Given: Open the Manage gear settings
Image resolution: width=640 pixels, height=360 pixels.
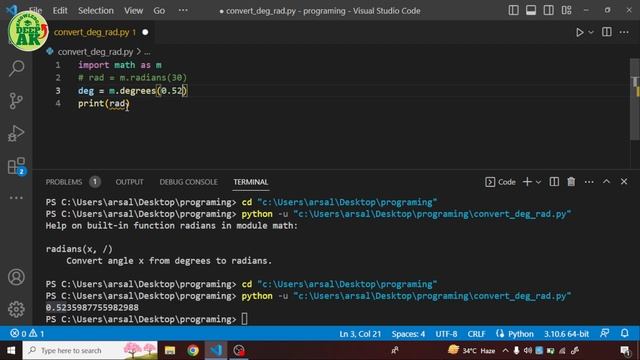Looking at the screenshot, I should click(16, 309).
